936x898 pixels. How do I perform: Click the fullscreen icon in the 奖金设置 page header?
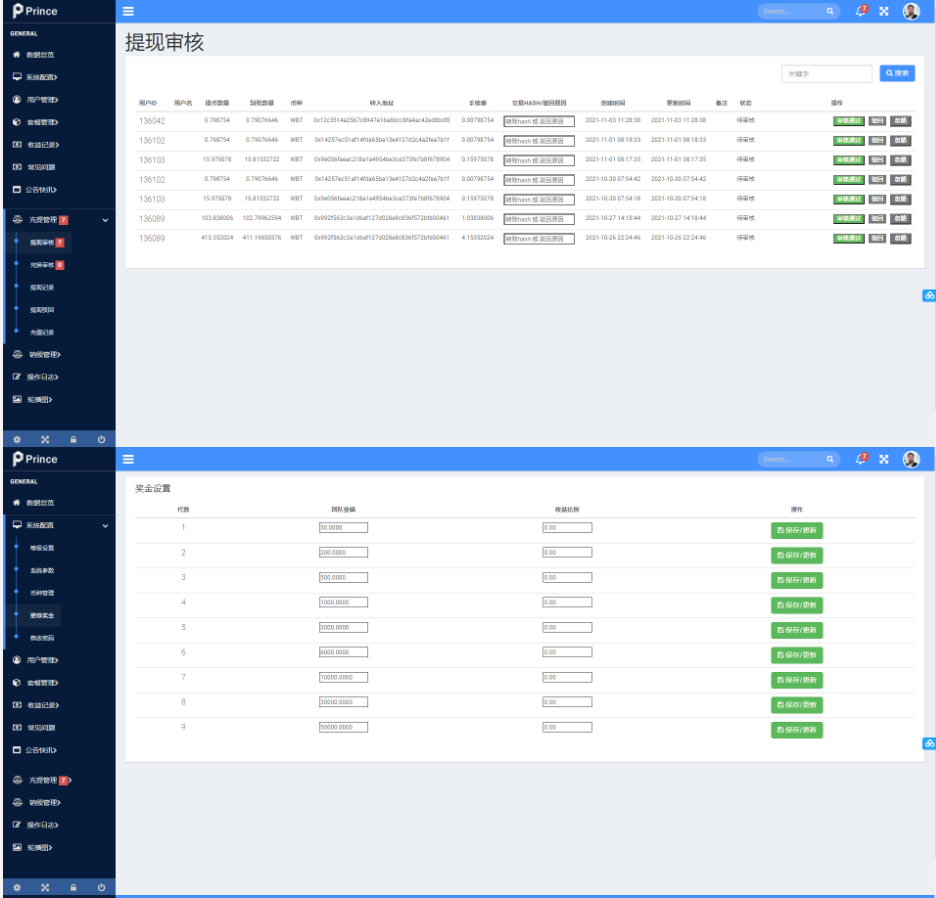click(x=884, y=459)
